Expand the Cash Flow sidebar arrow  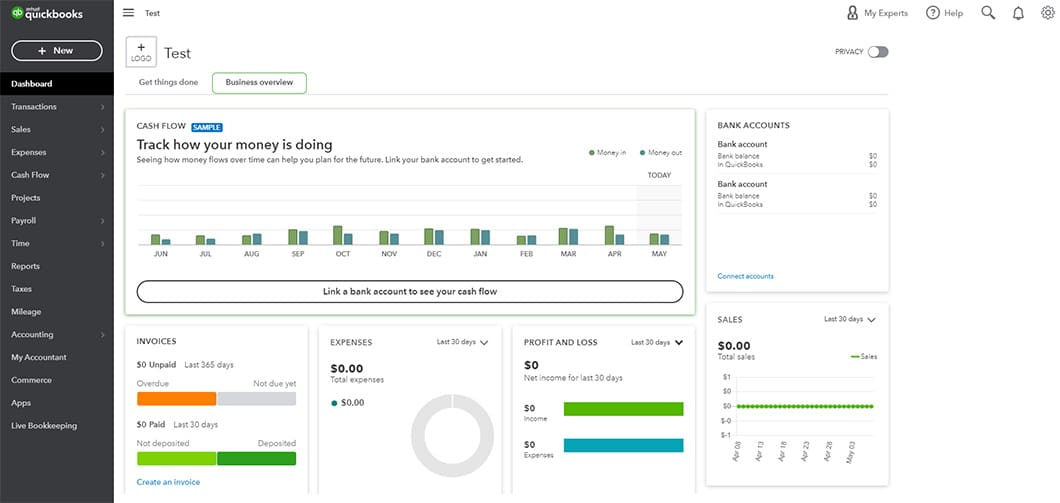click(x=103, y=175)
